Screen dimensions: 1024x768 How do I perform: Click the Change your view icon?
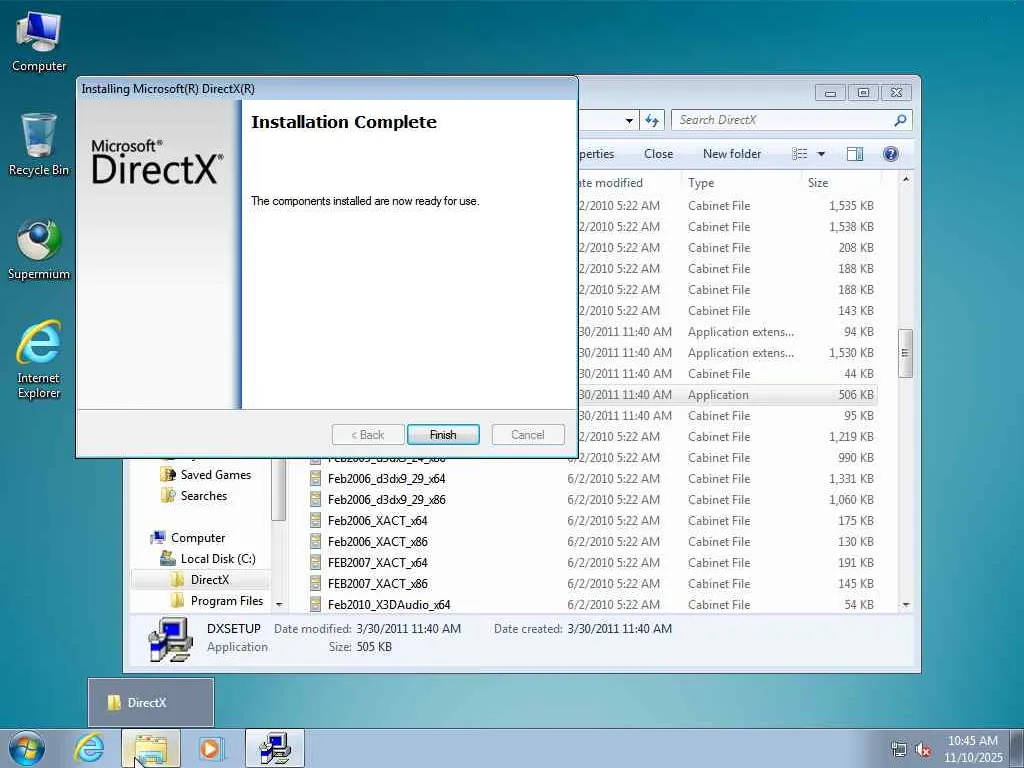800,154
